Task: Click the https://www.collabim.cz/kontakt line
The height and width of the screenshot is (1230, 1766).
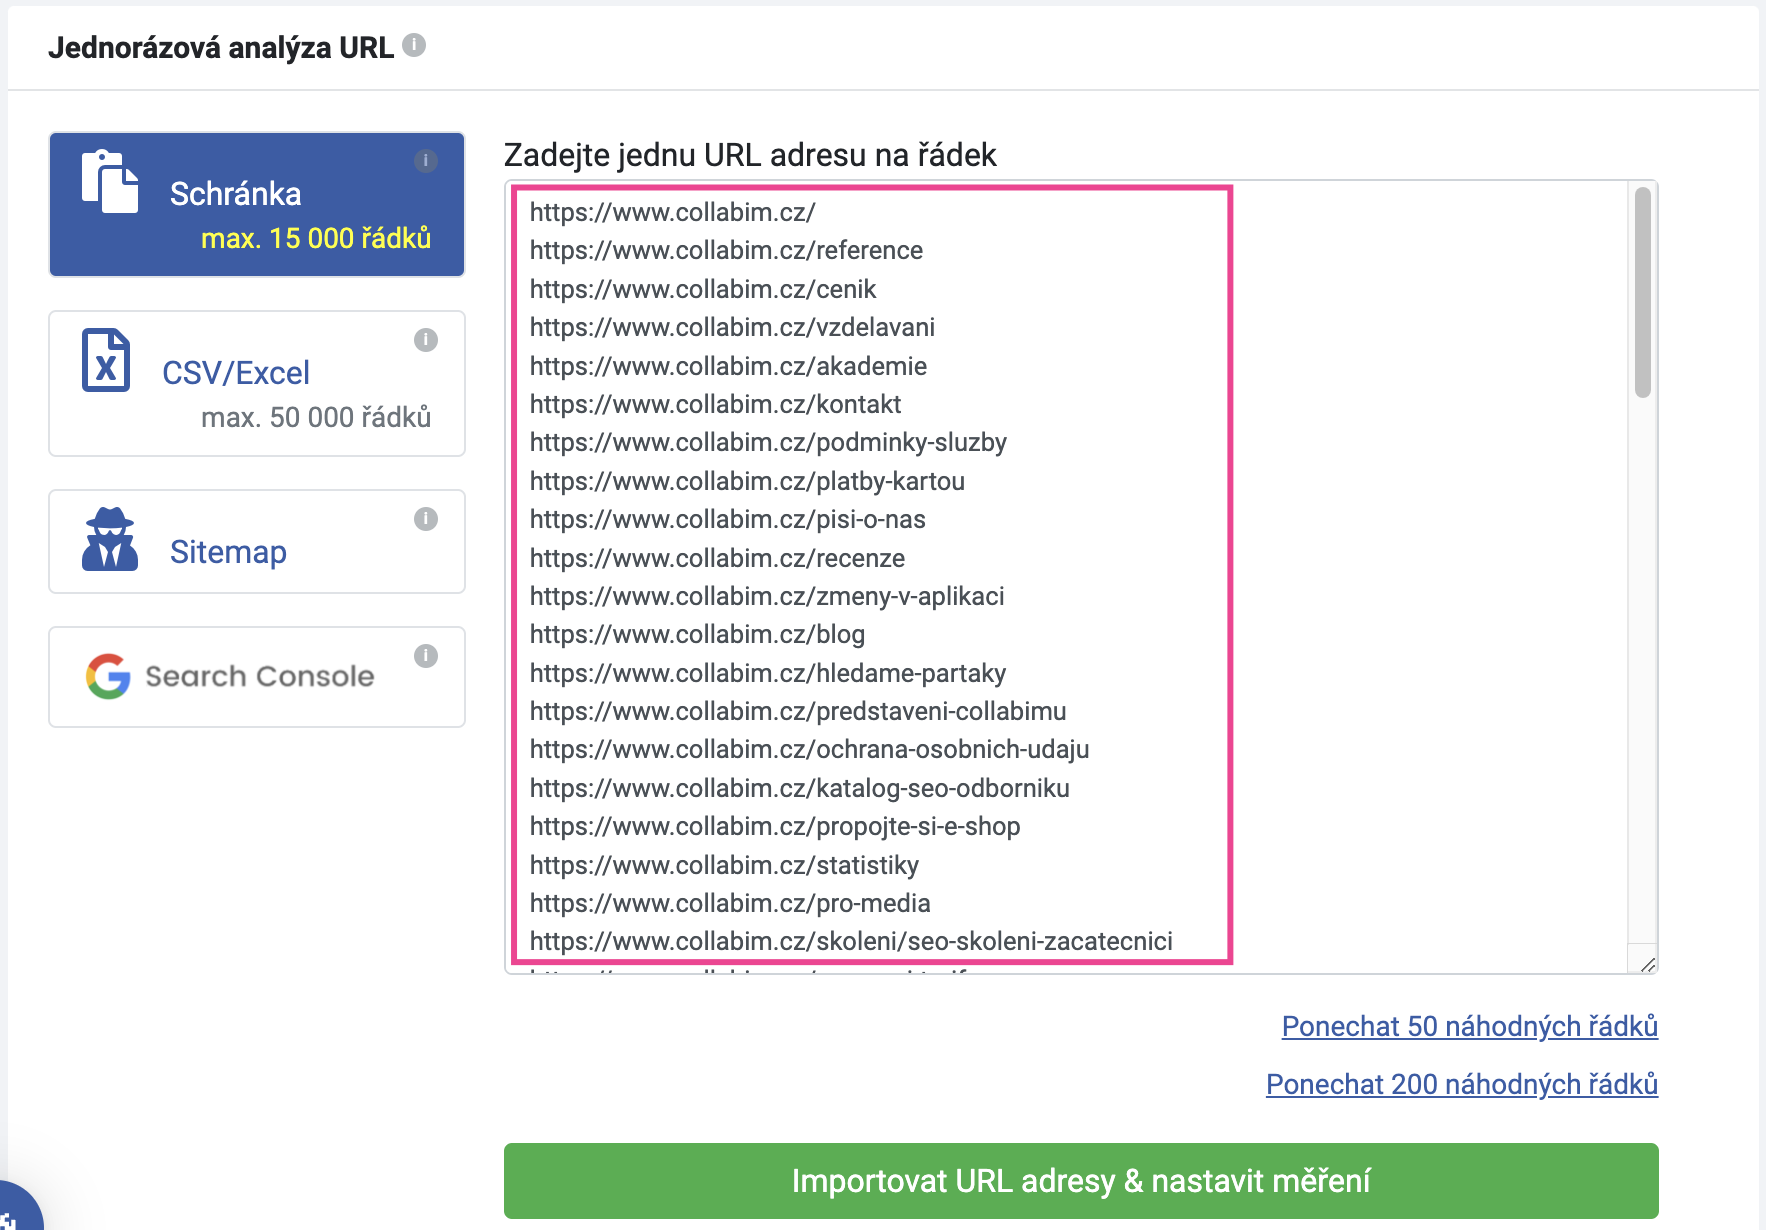Action: [x=715, y=404]
